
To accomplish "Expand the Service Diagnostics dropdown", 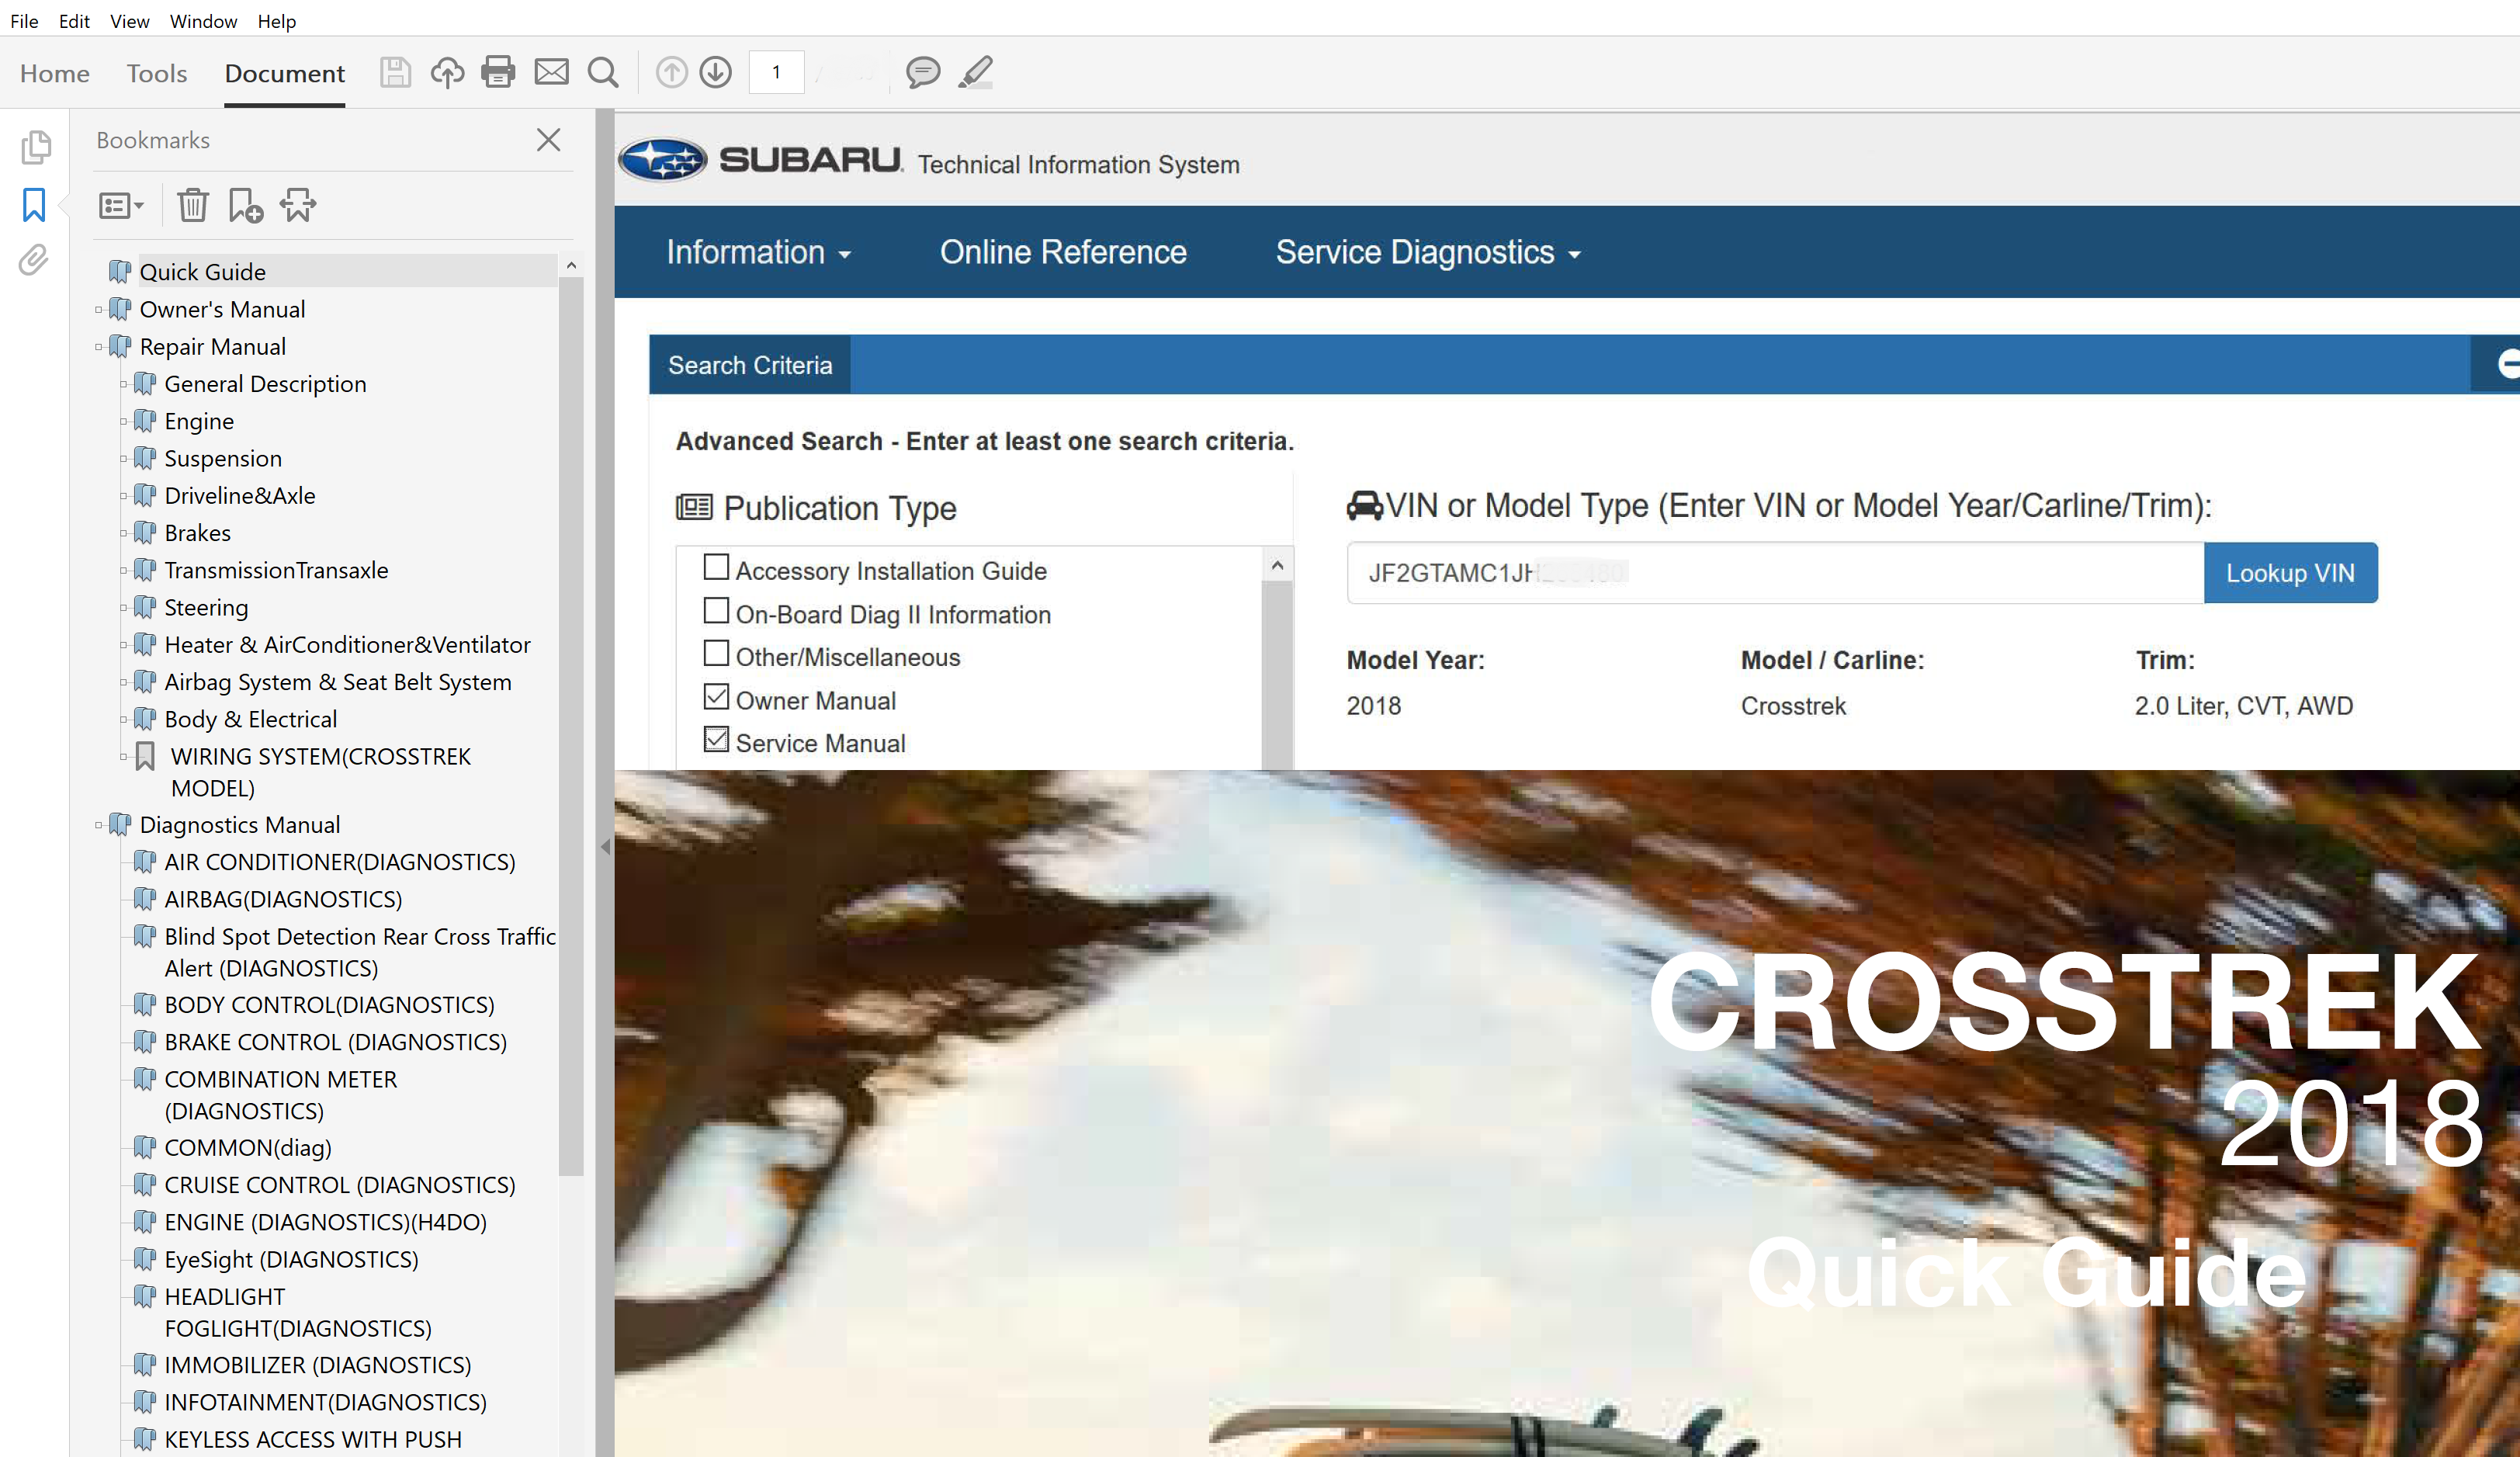I will [1427, 253].
